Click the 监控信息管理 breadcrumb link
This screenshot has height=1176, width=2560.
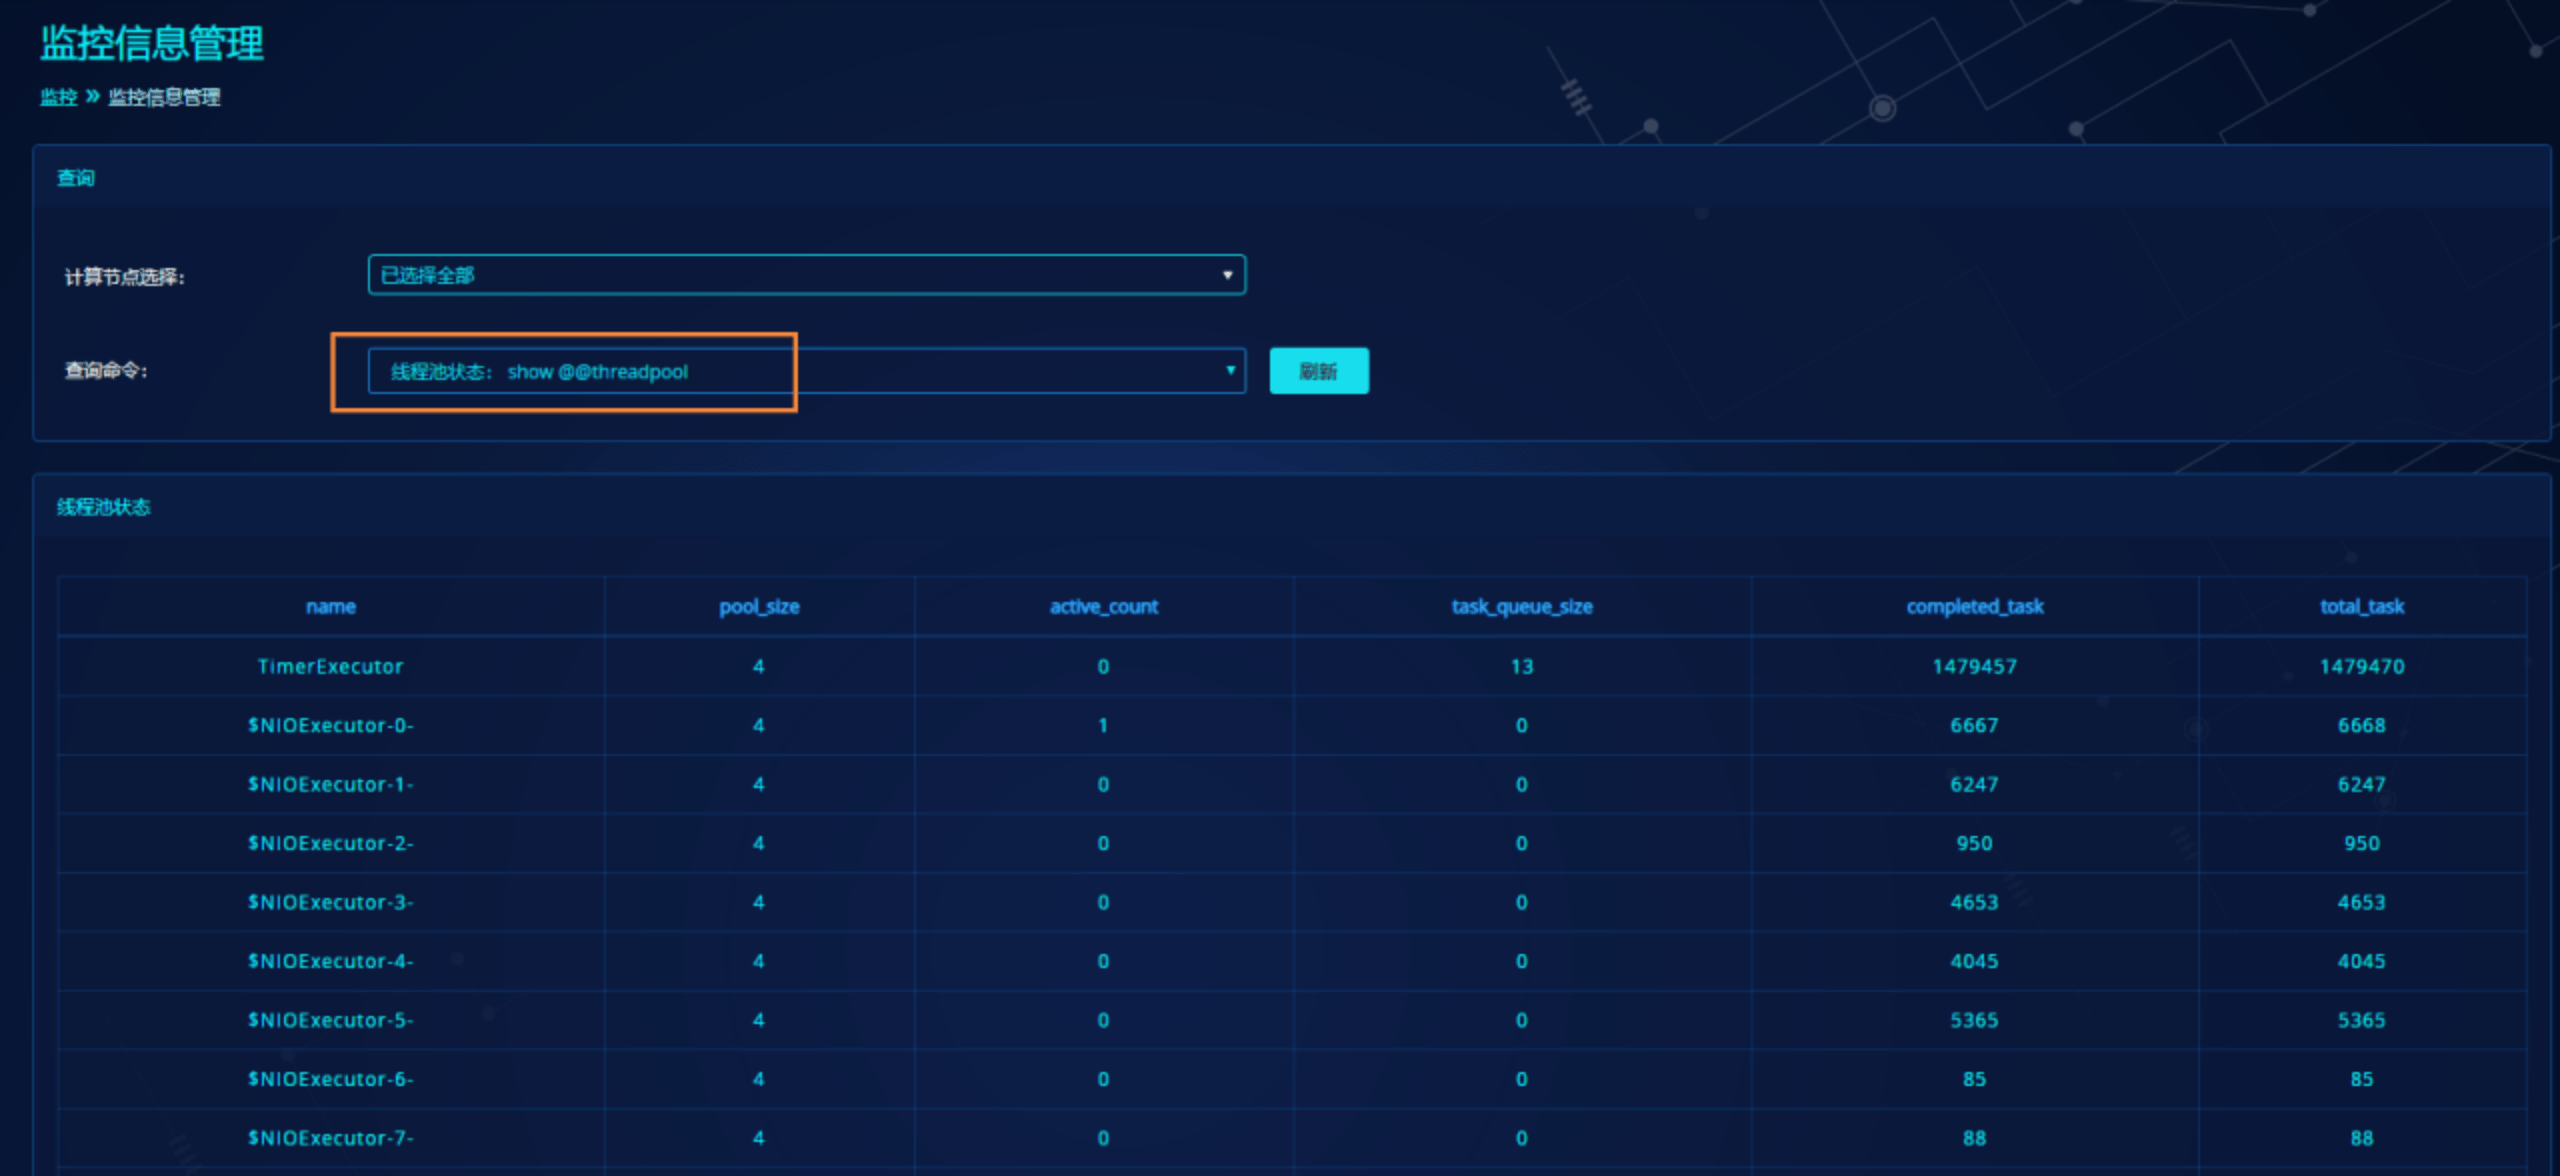[164, 97]
